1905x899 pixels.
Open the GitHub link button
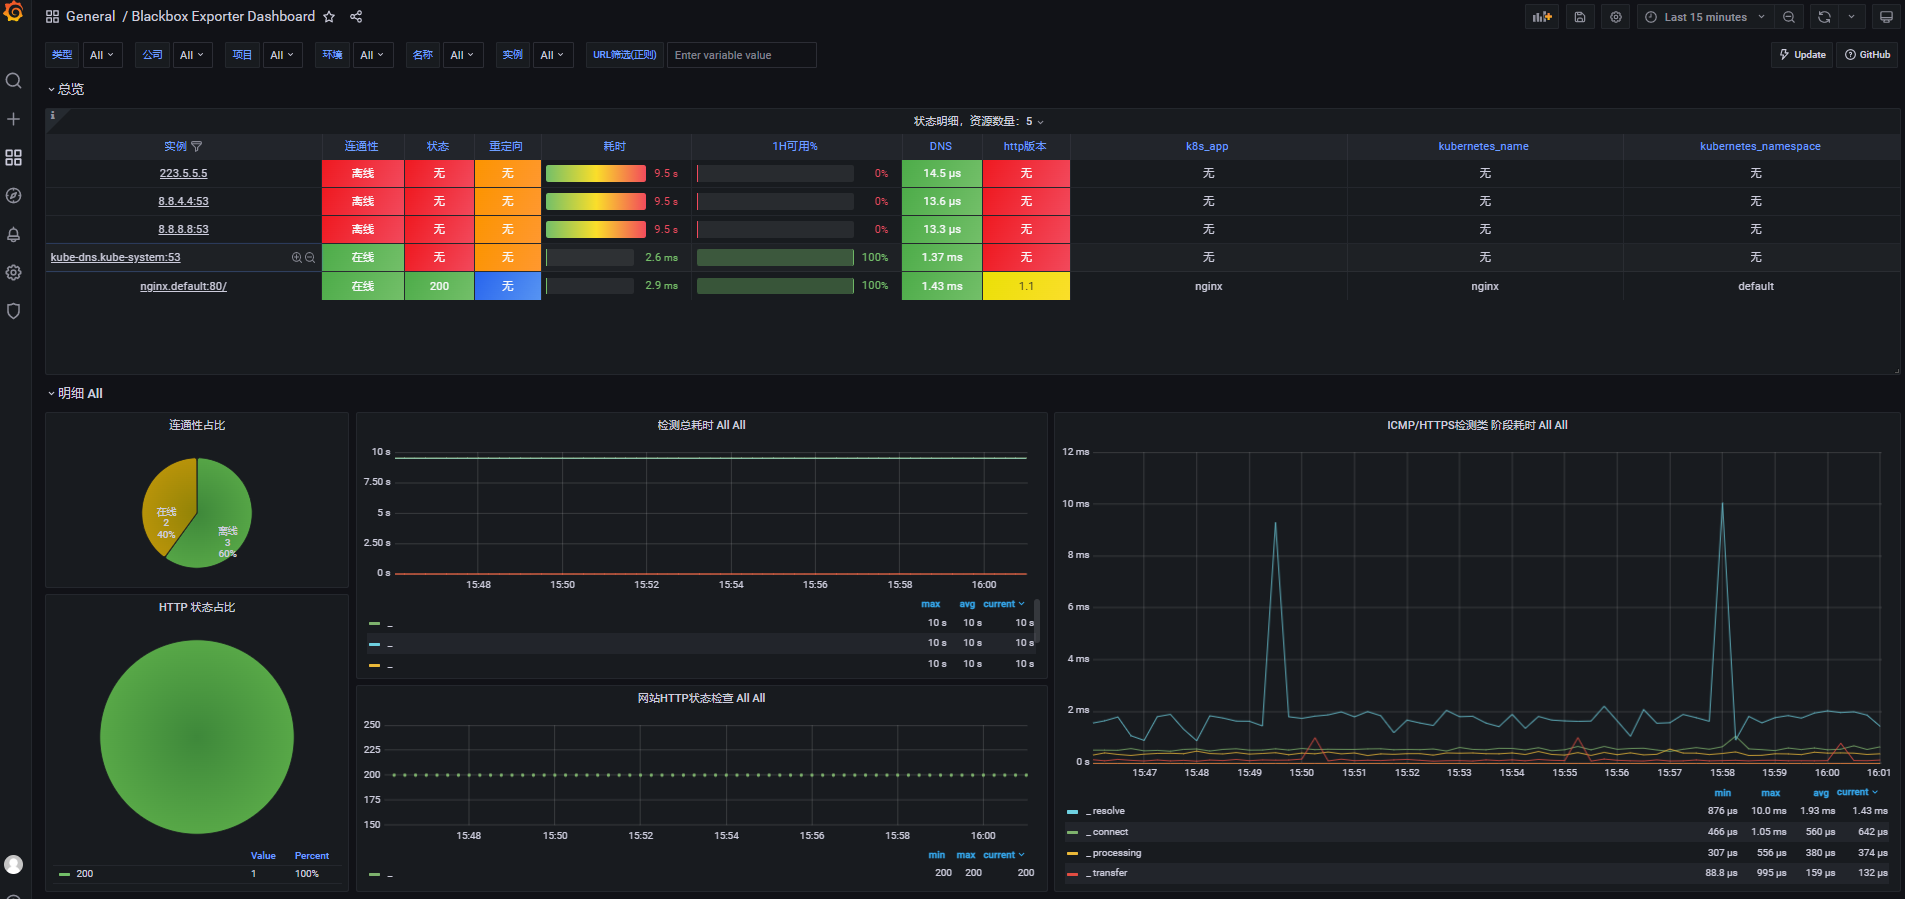pos(1867,55)
